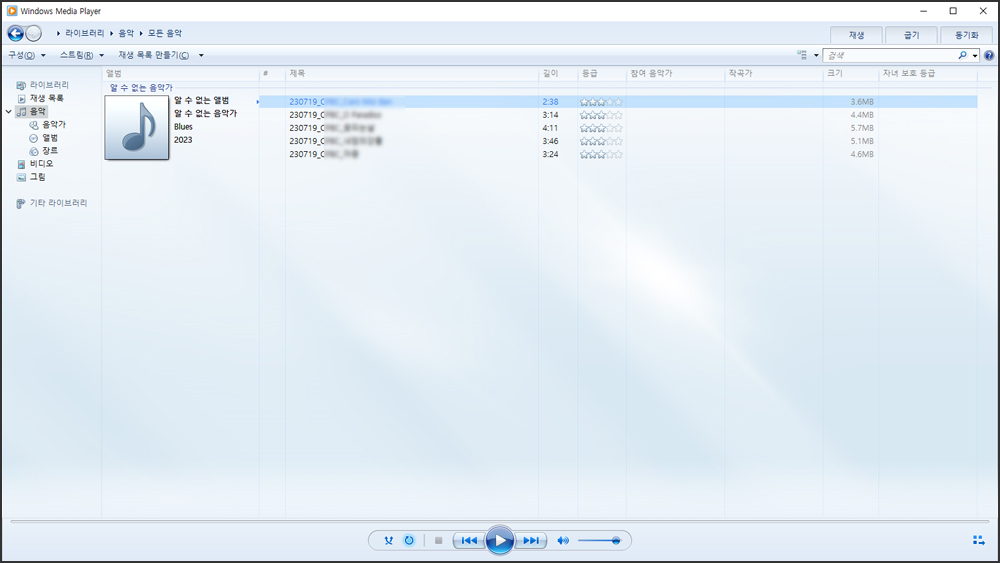This screenshot has height=563, width=1000.
Task: Click the 2023 year label
Action: (x=183, y=140)
